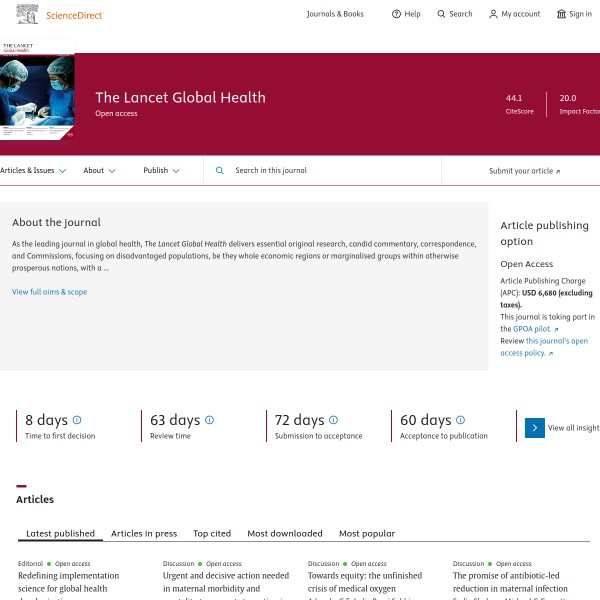Click View full aims & scope link
This screenshot has width=600, height=600.
tap(50, 292)
